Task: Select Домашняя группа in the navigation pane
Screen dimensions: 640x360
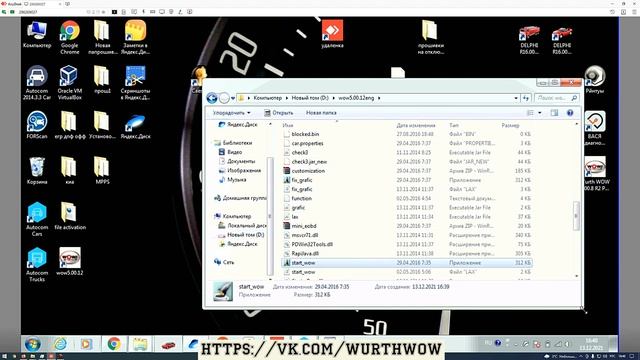Action: [240, 198]
